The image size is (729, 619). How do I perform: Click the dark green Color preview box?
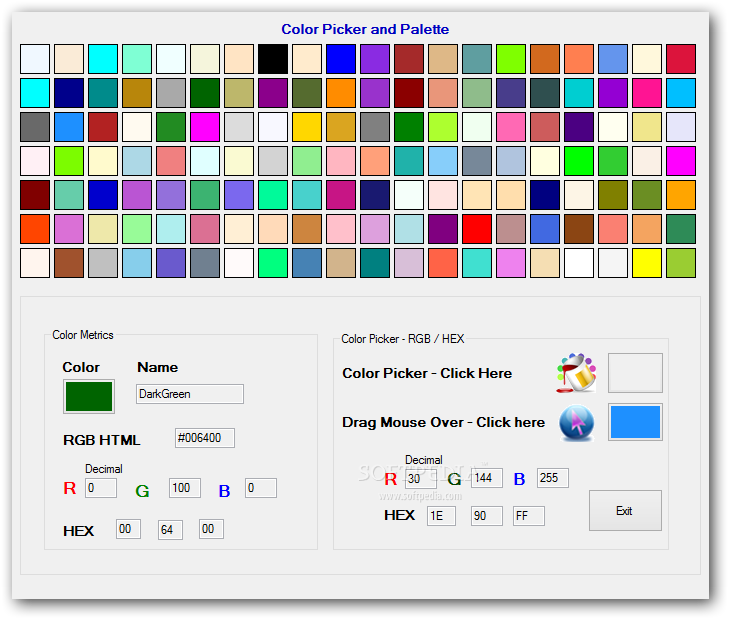coord(89,397)
